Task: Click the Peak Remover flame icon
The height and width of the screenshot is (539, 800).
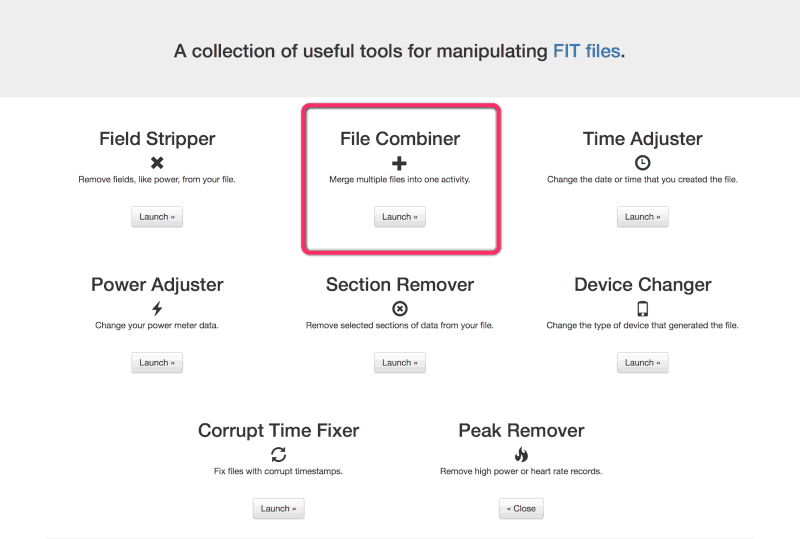Action: coord(521,455)
